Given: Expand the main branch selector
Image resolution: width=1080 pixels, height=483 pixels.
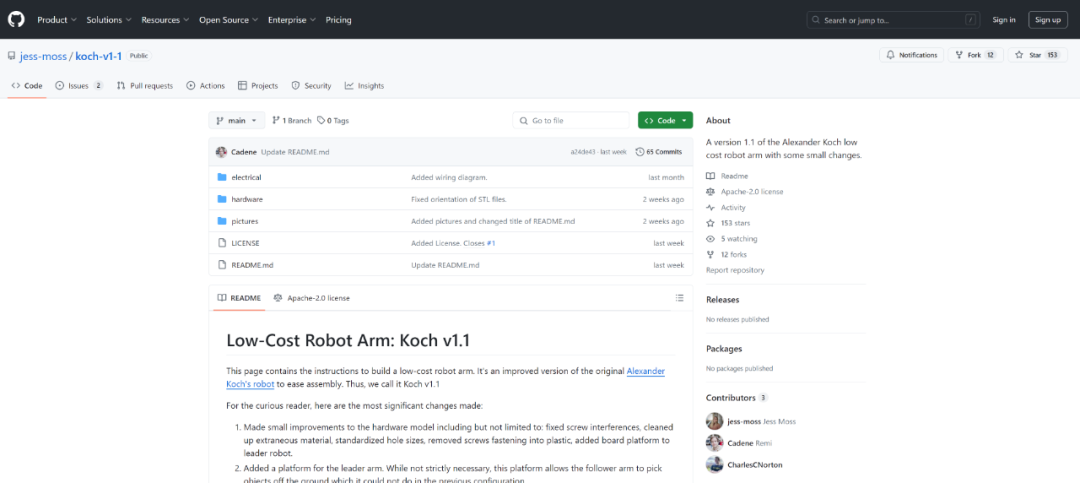Looking at the screenshot, I should pos(237,120).
